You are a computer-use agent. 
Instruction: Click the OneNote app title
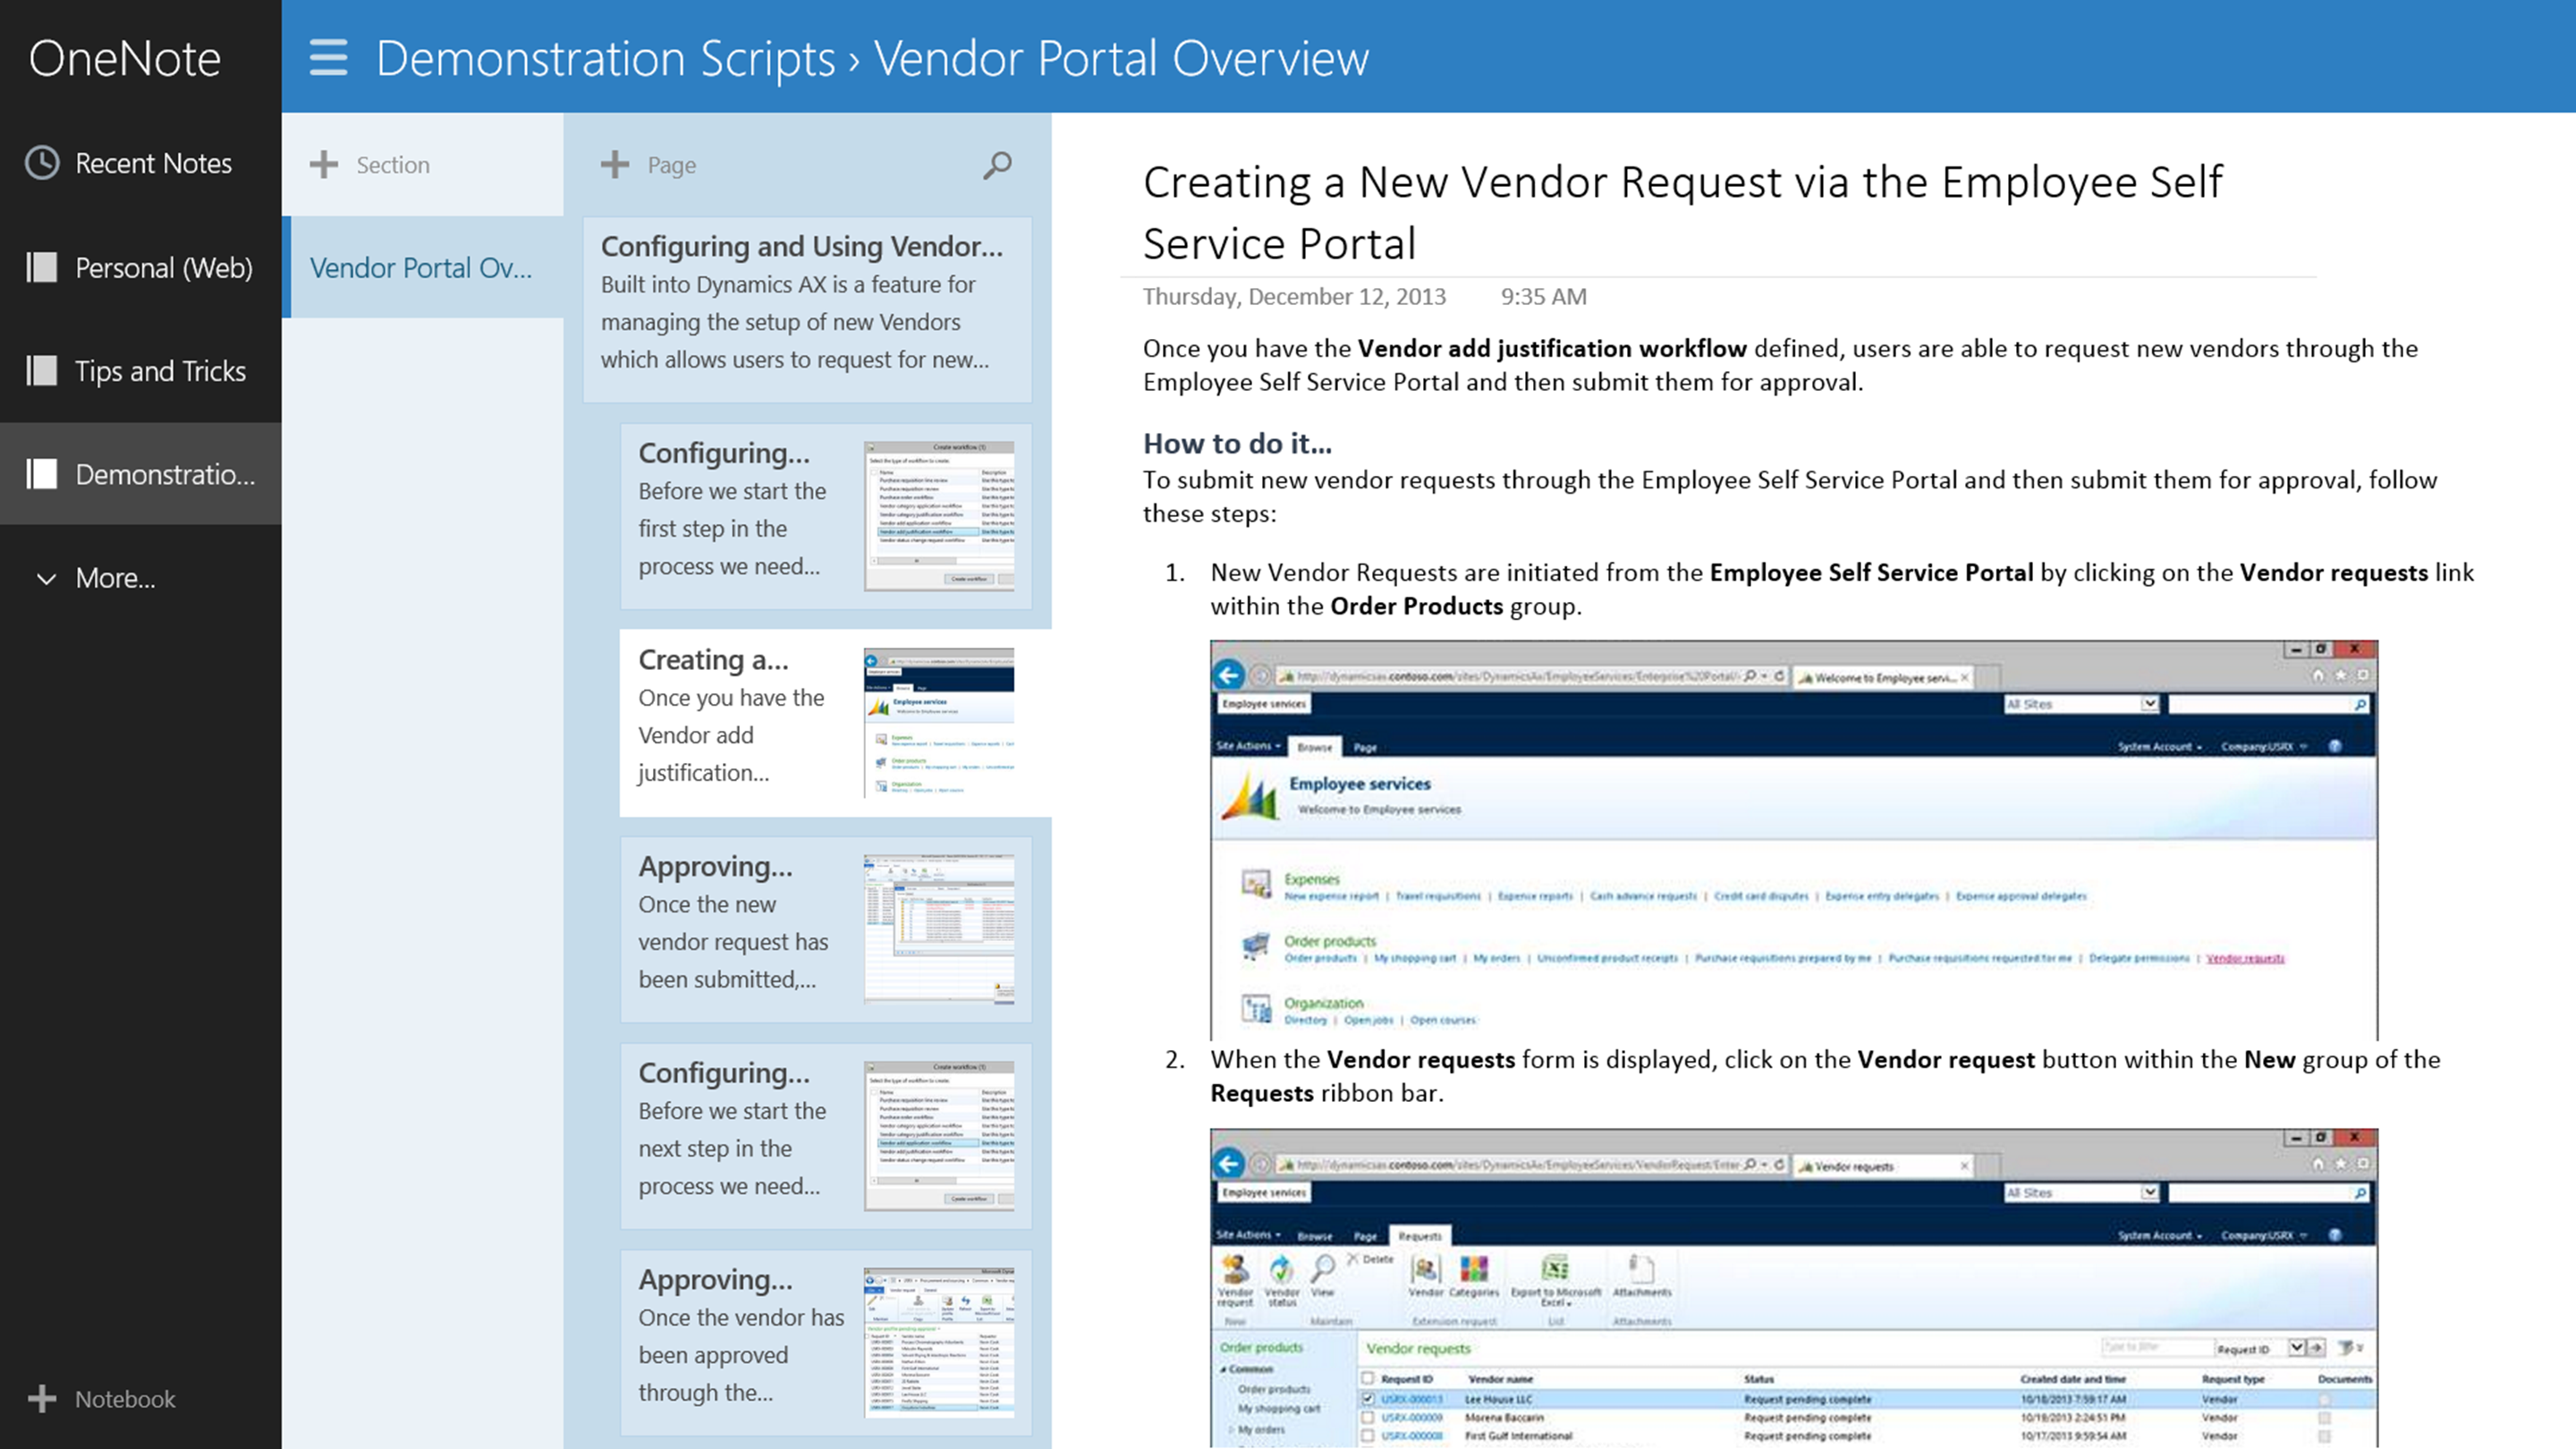tap(125, 58)
